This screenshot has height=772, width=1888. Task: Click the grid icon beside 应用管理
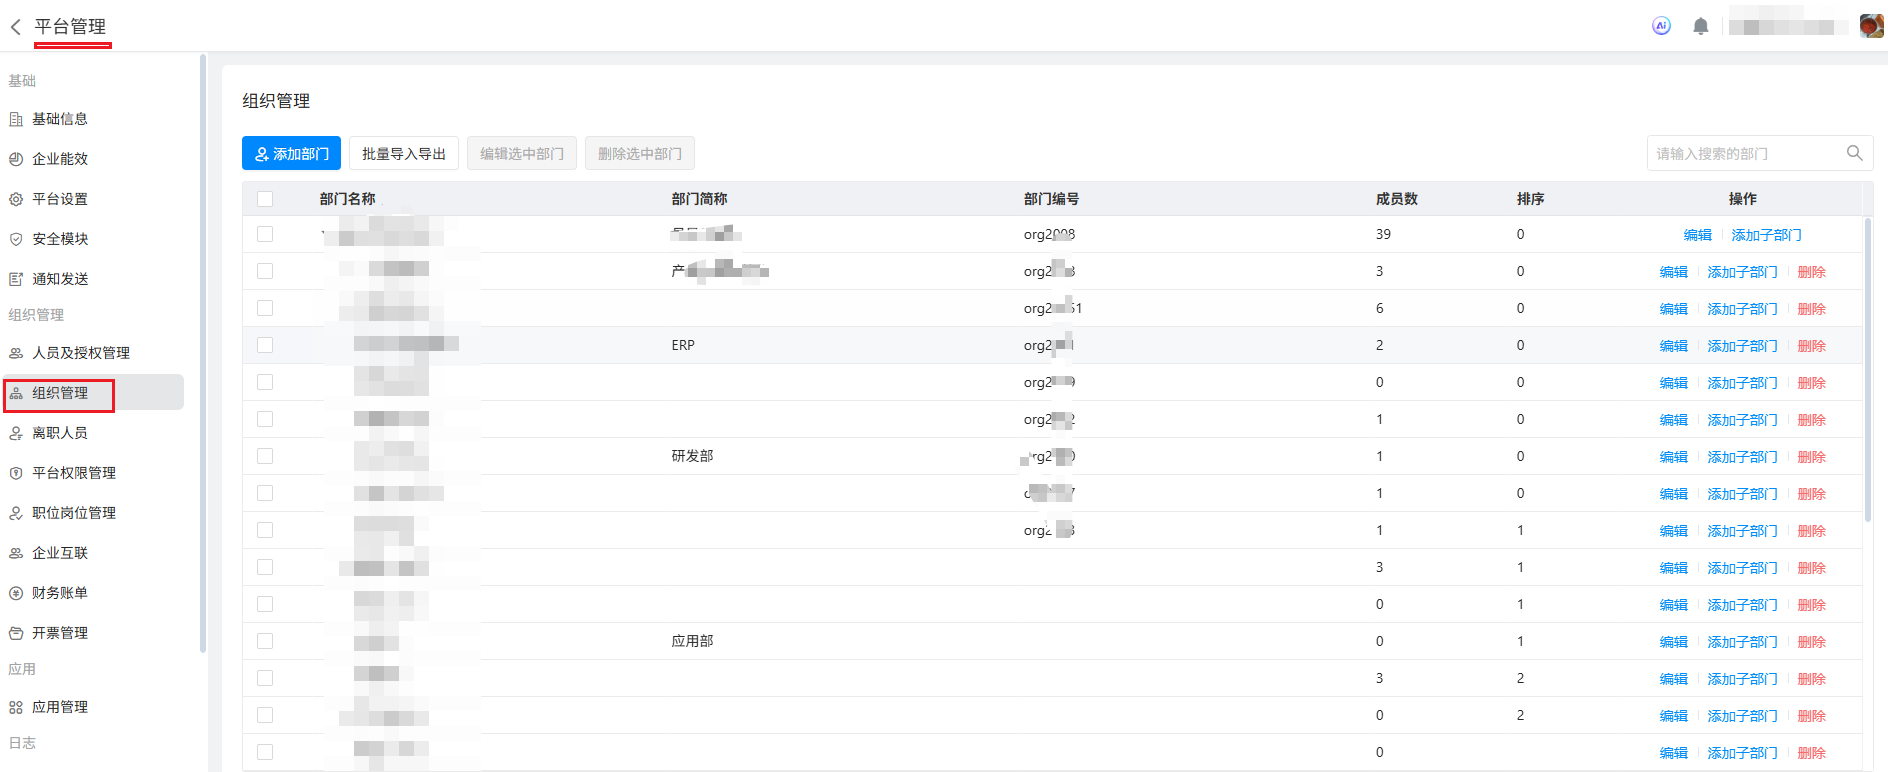16,707
